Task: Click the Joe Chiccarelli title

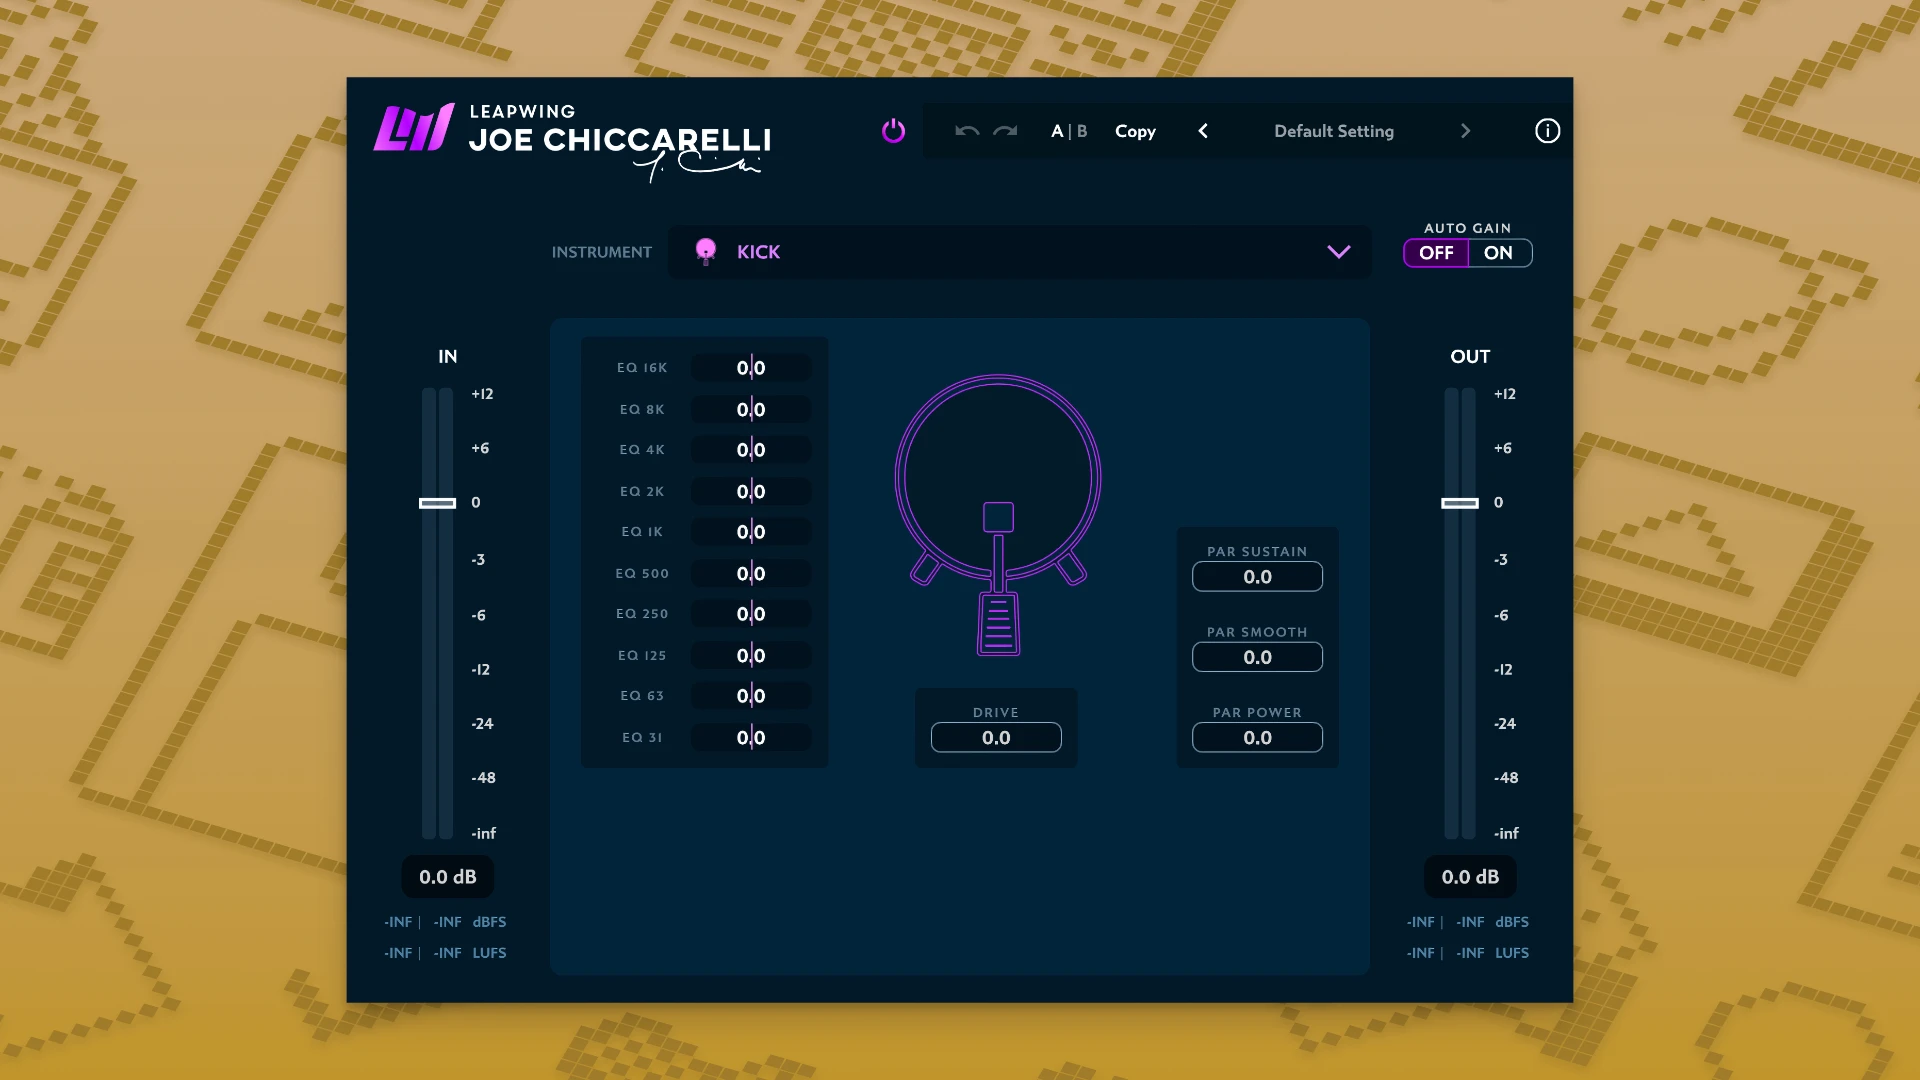Action: click(620, 140)
